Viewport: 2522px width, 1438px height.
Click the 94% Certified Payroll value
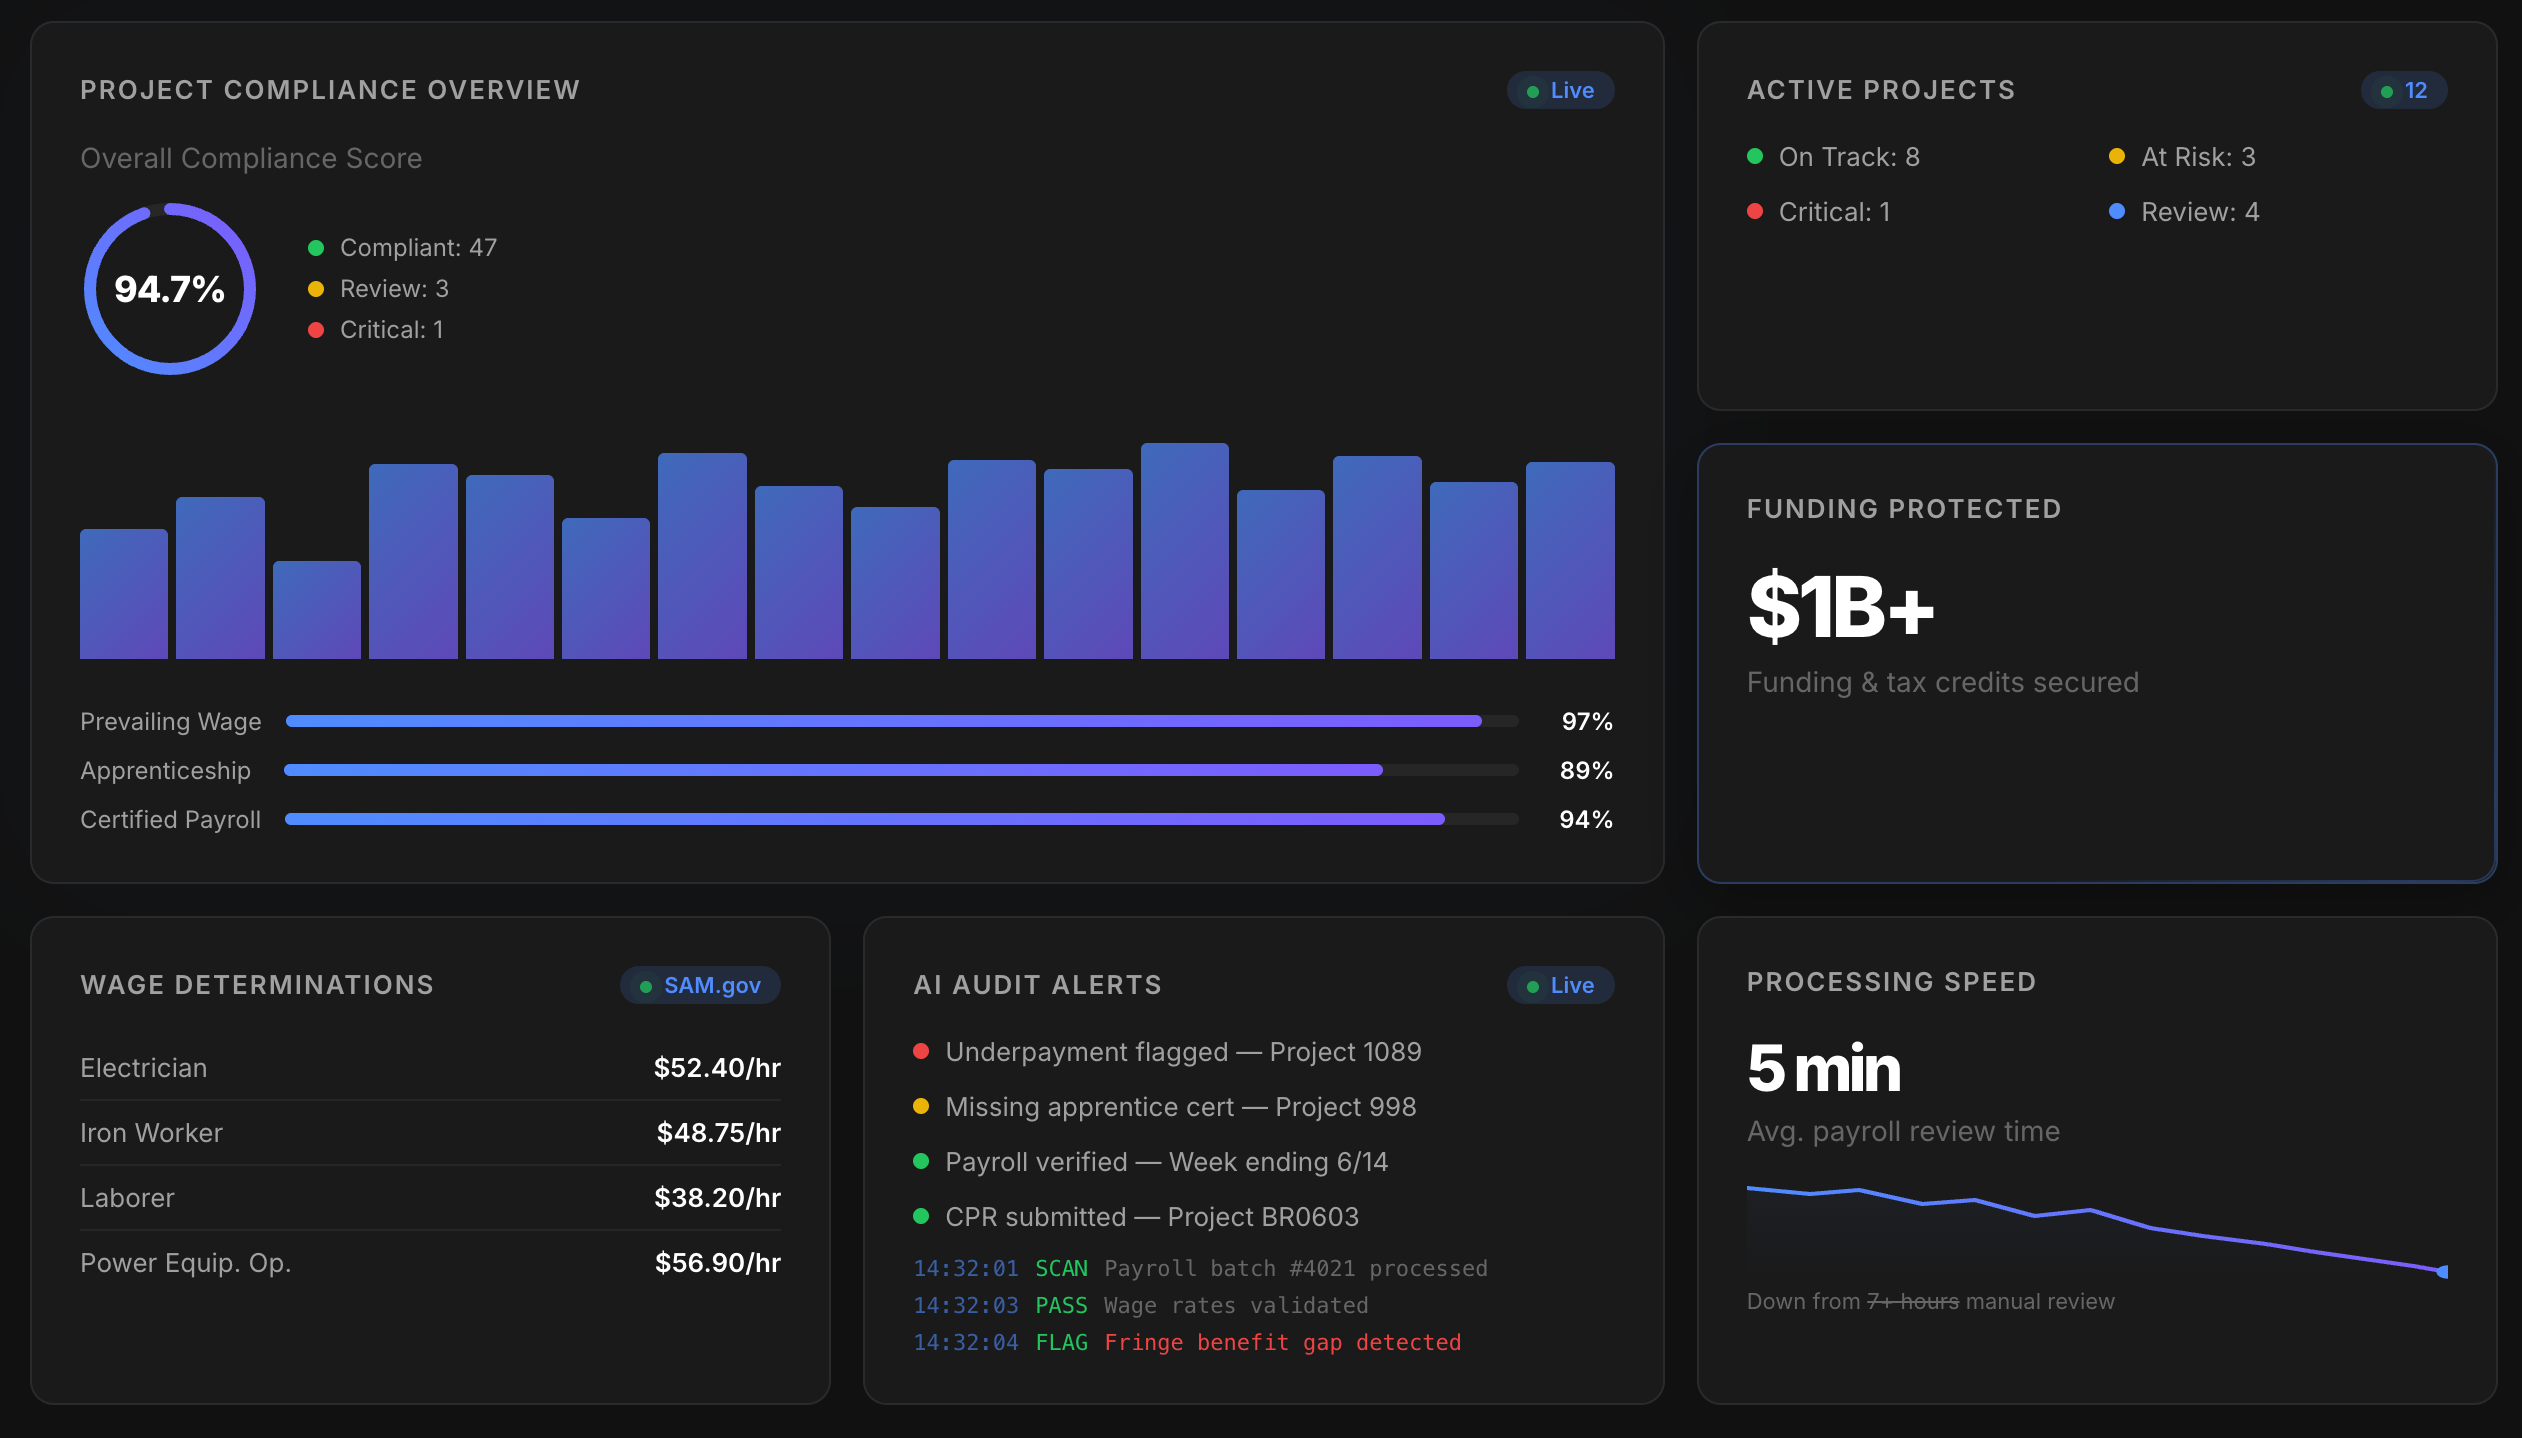[1586, 819]
